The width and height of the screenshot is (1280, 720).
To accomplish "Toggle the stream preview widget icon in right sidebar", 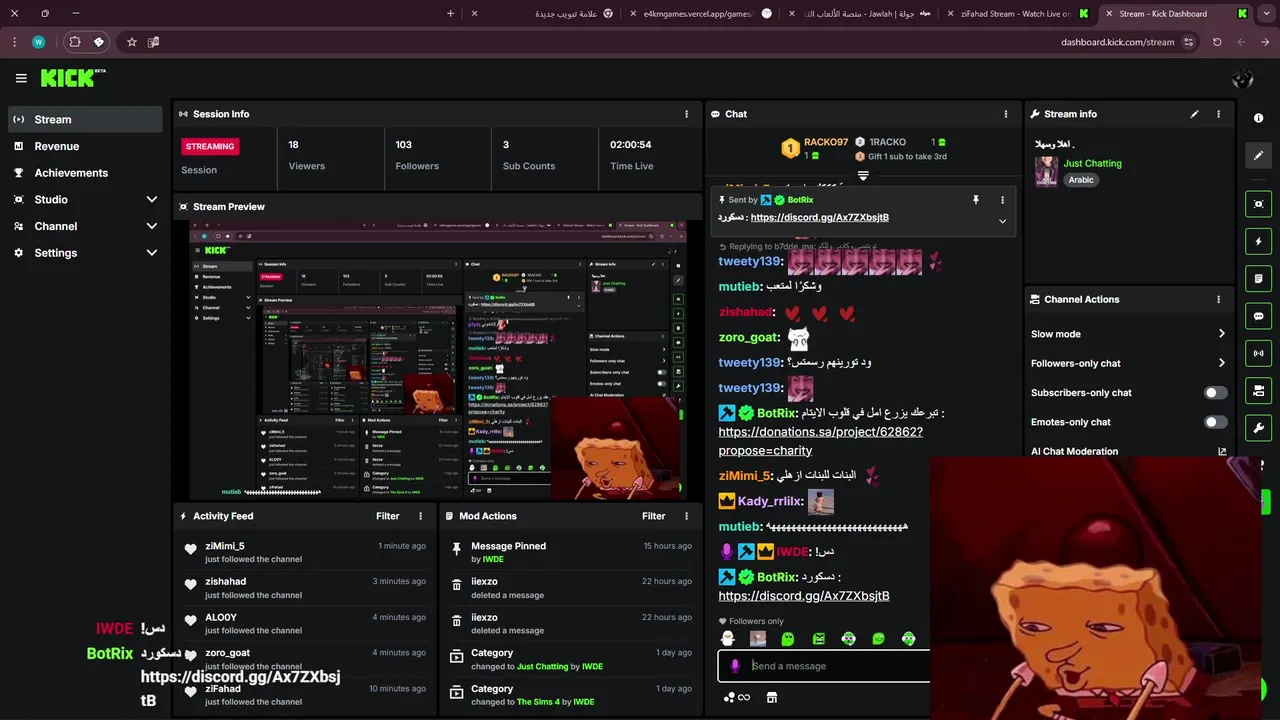I will click(x=1258, y=204).
